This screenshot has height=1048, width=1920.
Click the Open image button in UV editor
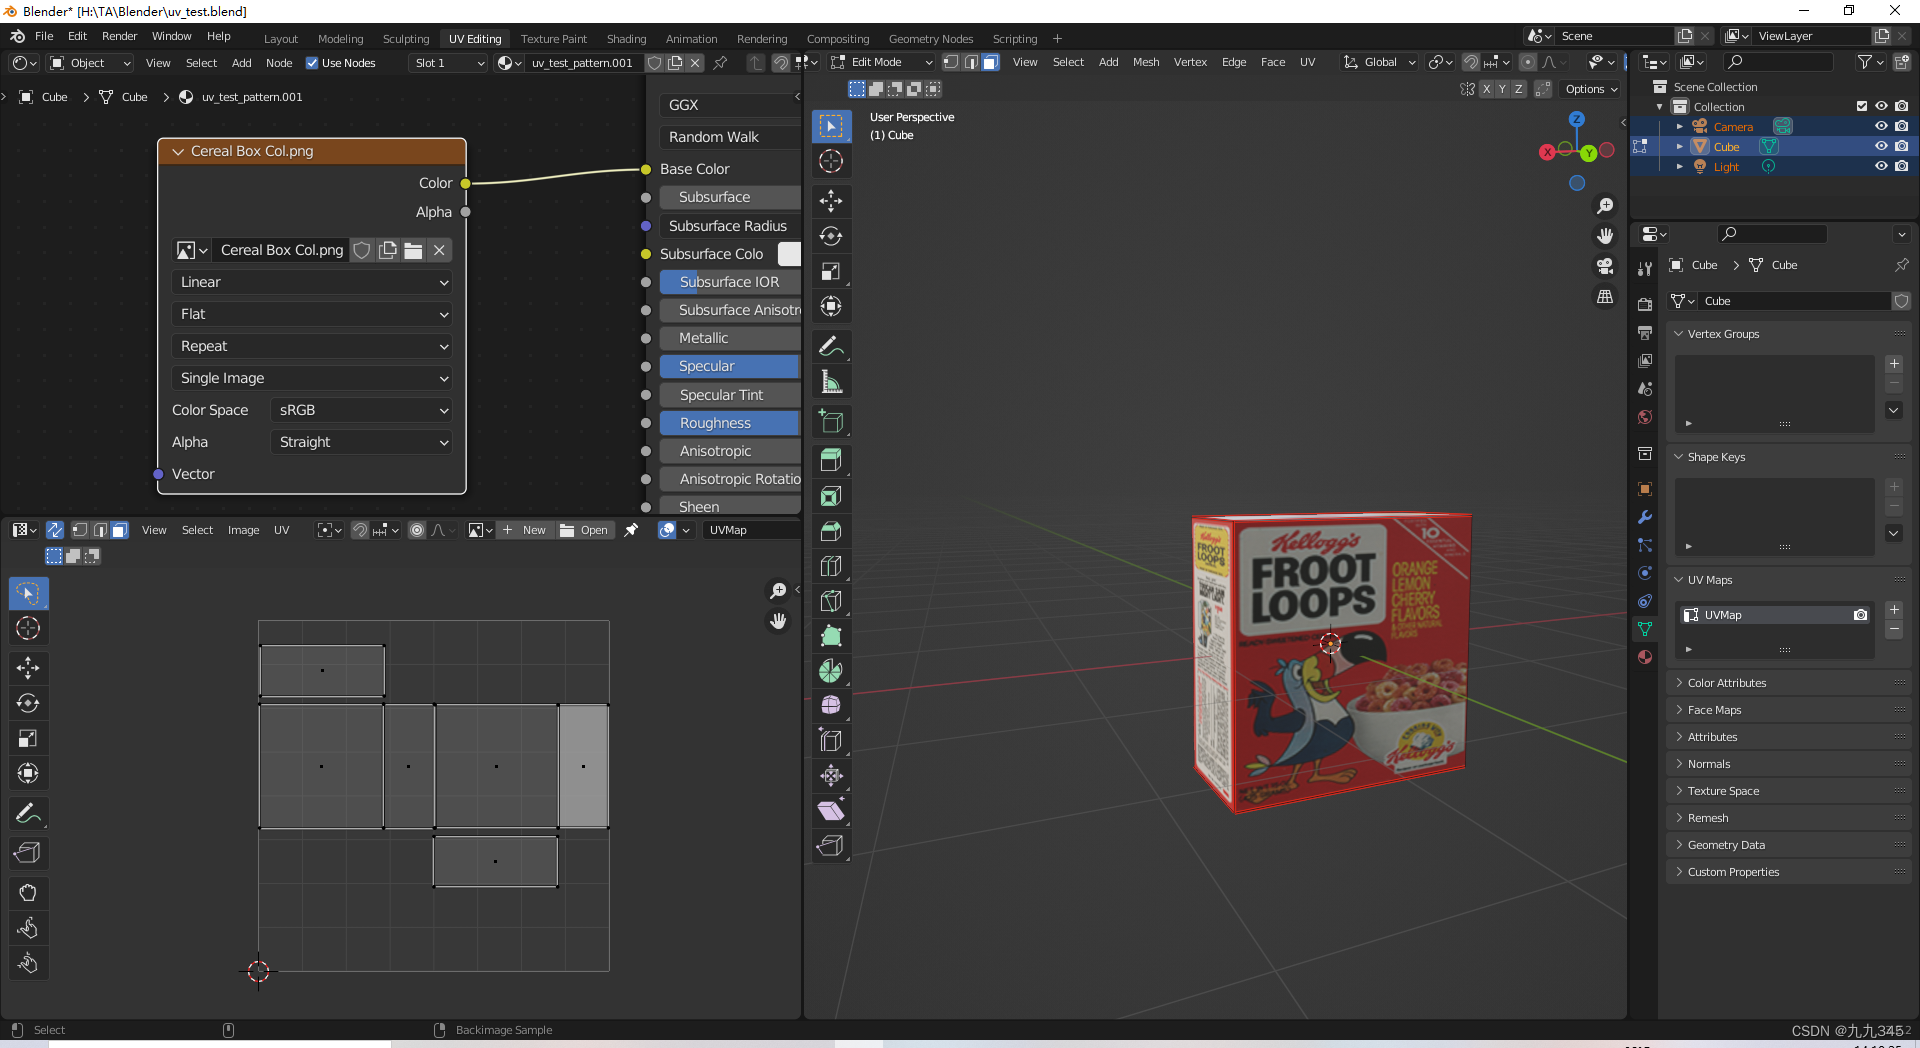click(585, 530)
